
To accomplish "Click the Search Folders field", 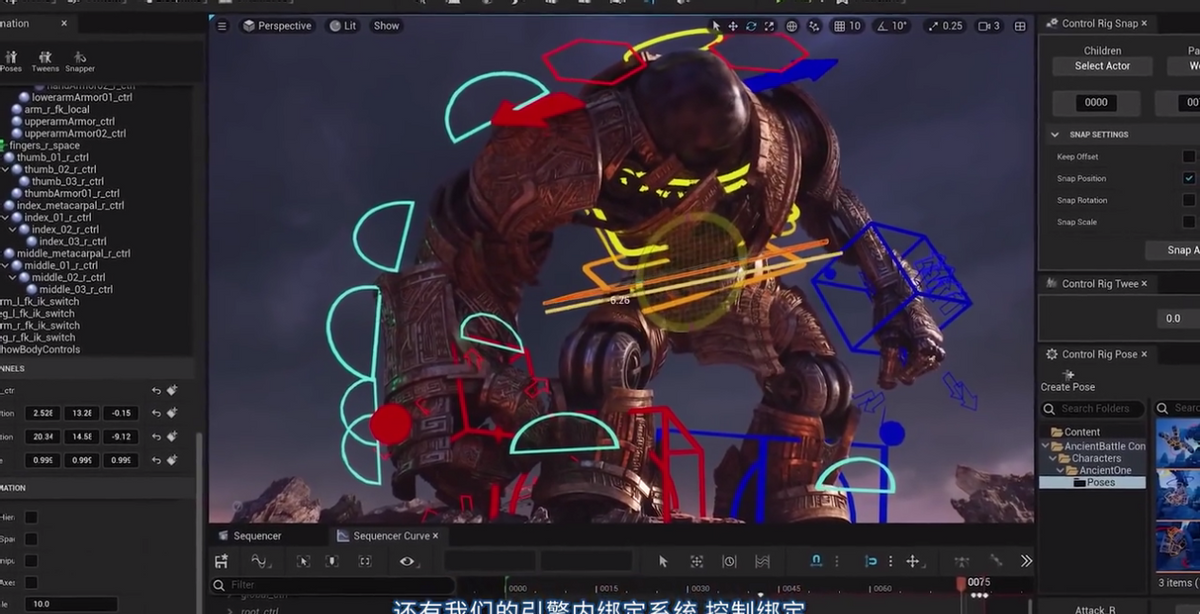I will [1093, 409].
